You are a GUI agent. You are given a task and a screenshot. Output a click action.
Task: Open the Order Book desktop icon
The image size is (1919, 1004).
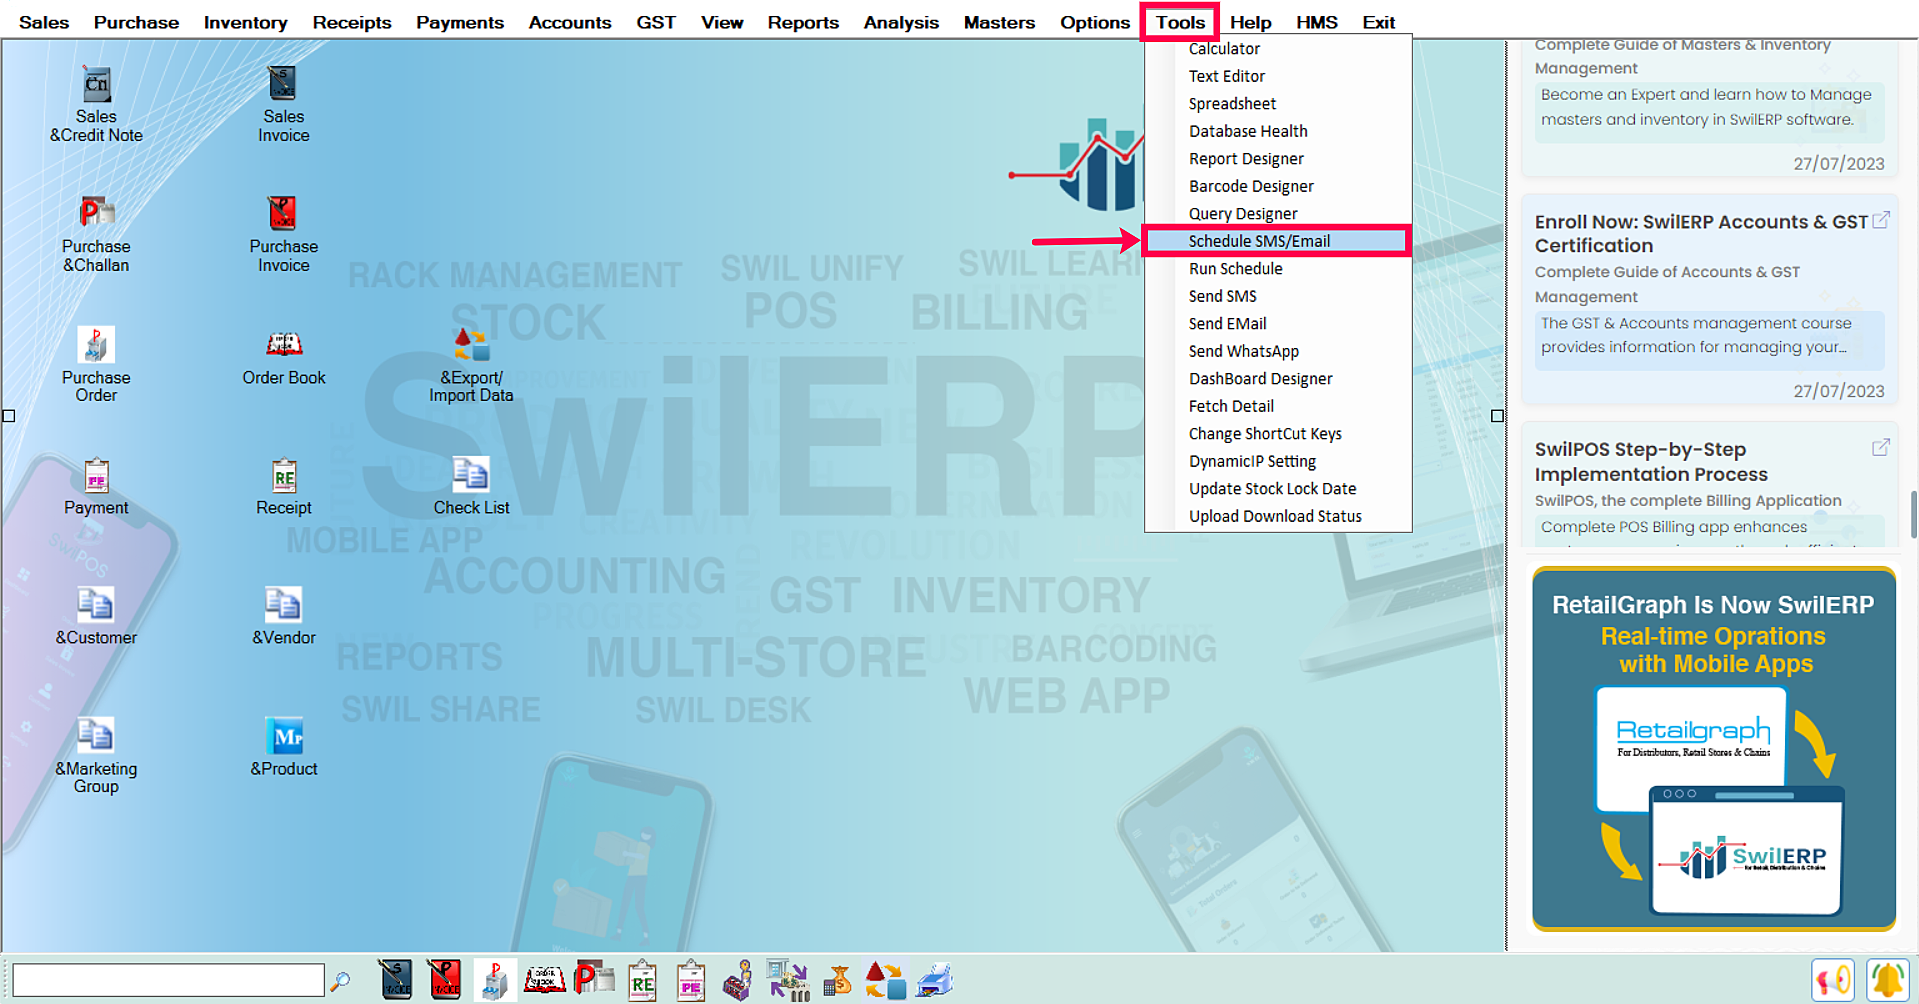[283, 358]
